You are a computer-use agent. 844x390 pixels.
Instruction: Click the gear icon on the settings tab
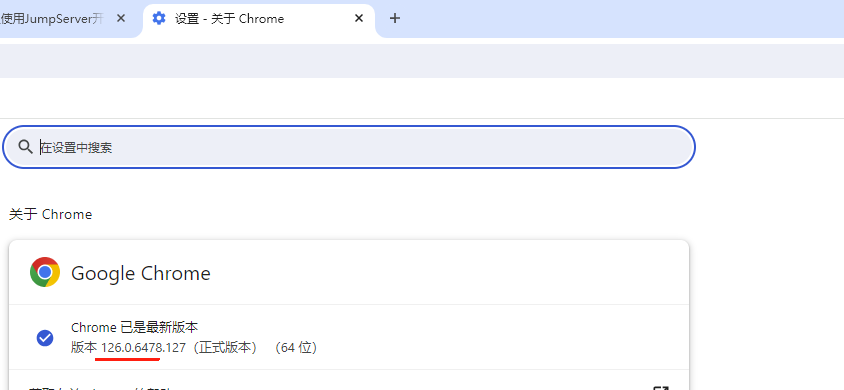(158, 18)
